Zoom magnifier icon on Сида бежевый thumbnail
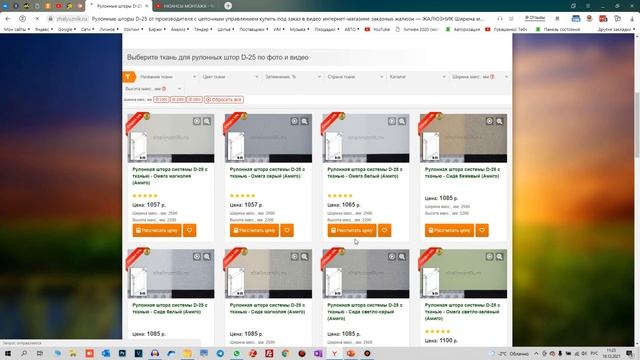 pyautogui.click(x=500, y=121)
